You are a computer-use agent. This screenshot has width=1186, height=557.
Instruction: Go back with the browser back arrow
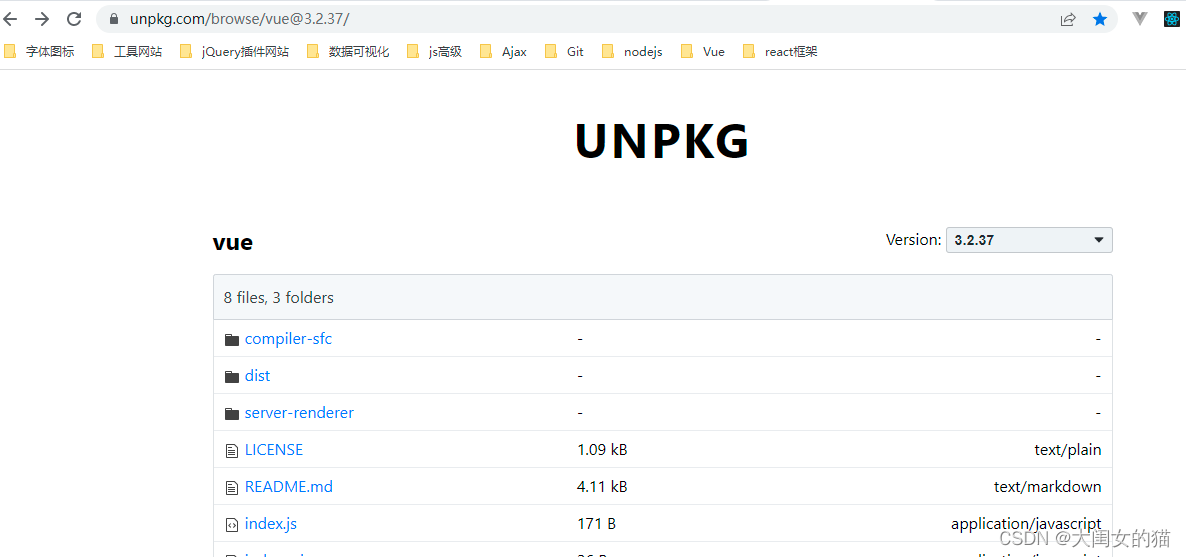(x=10, y=20)
